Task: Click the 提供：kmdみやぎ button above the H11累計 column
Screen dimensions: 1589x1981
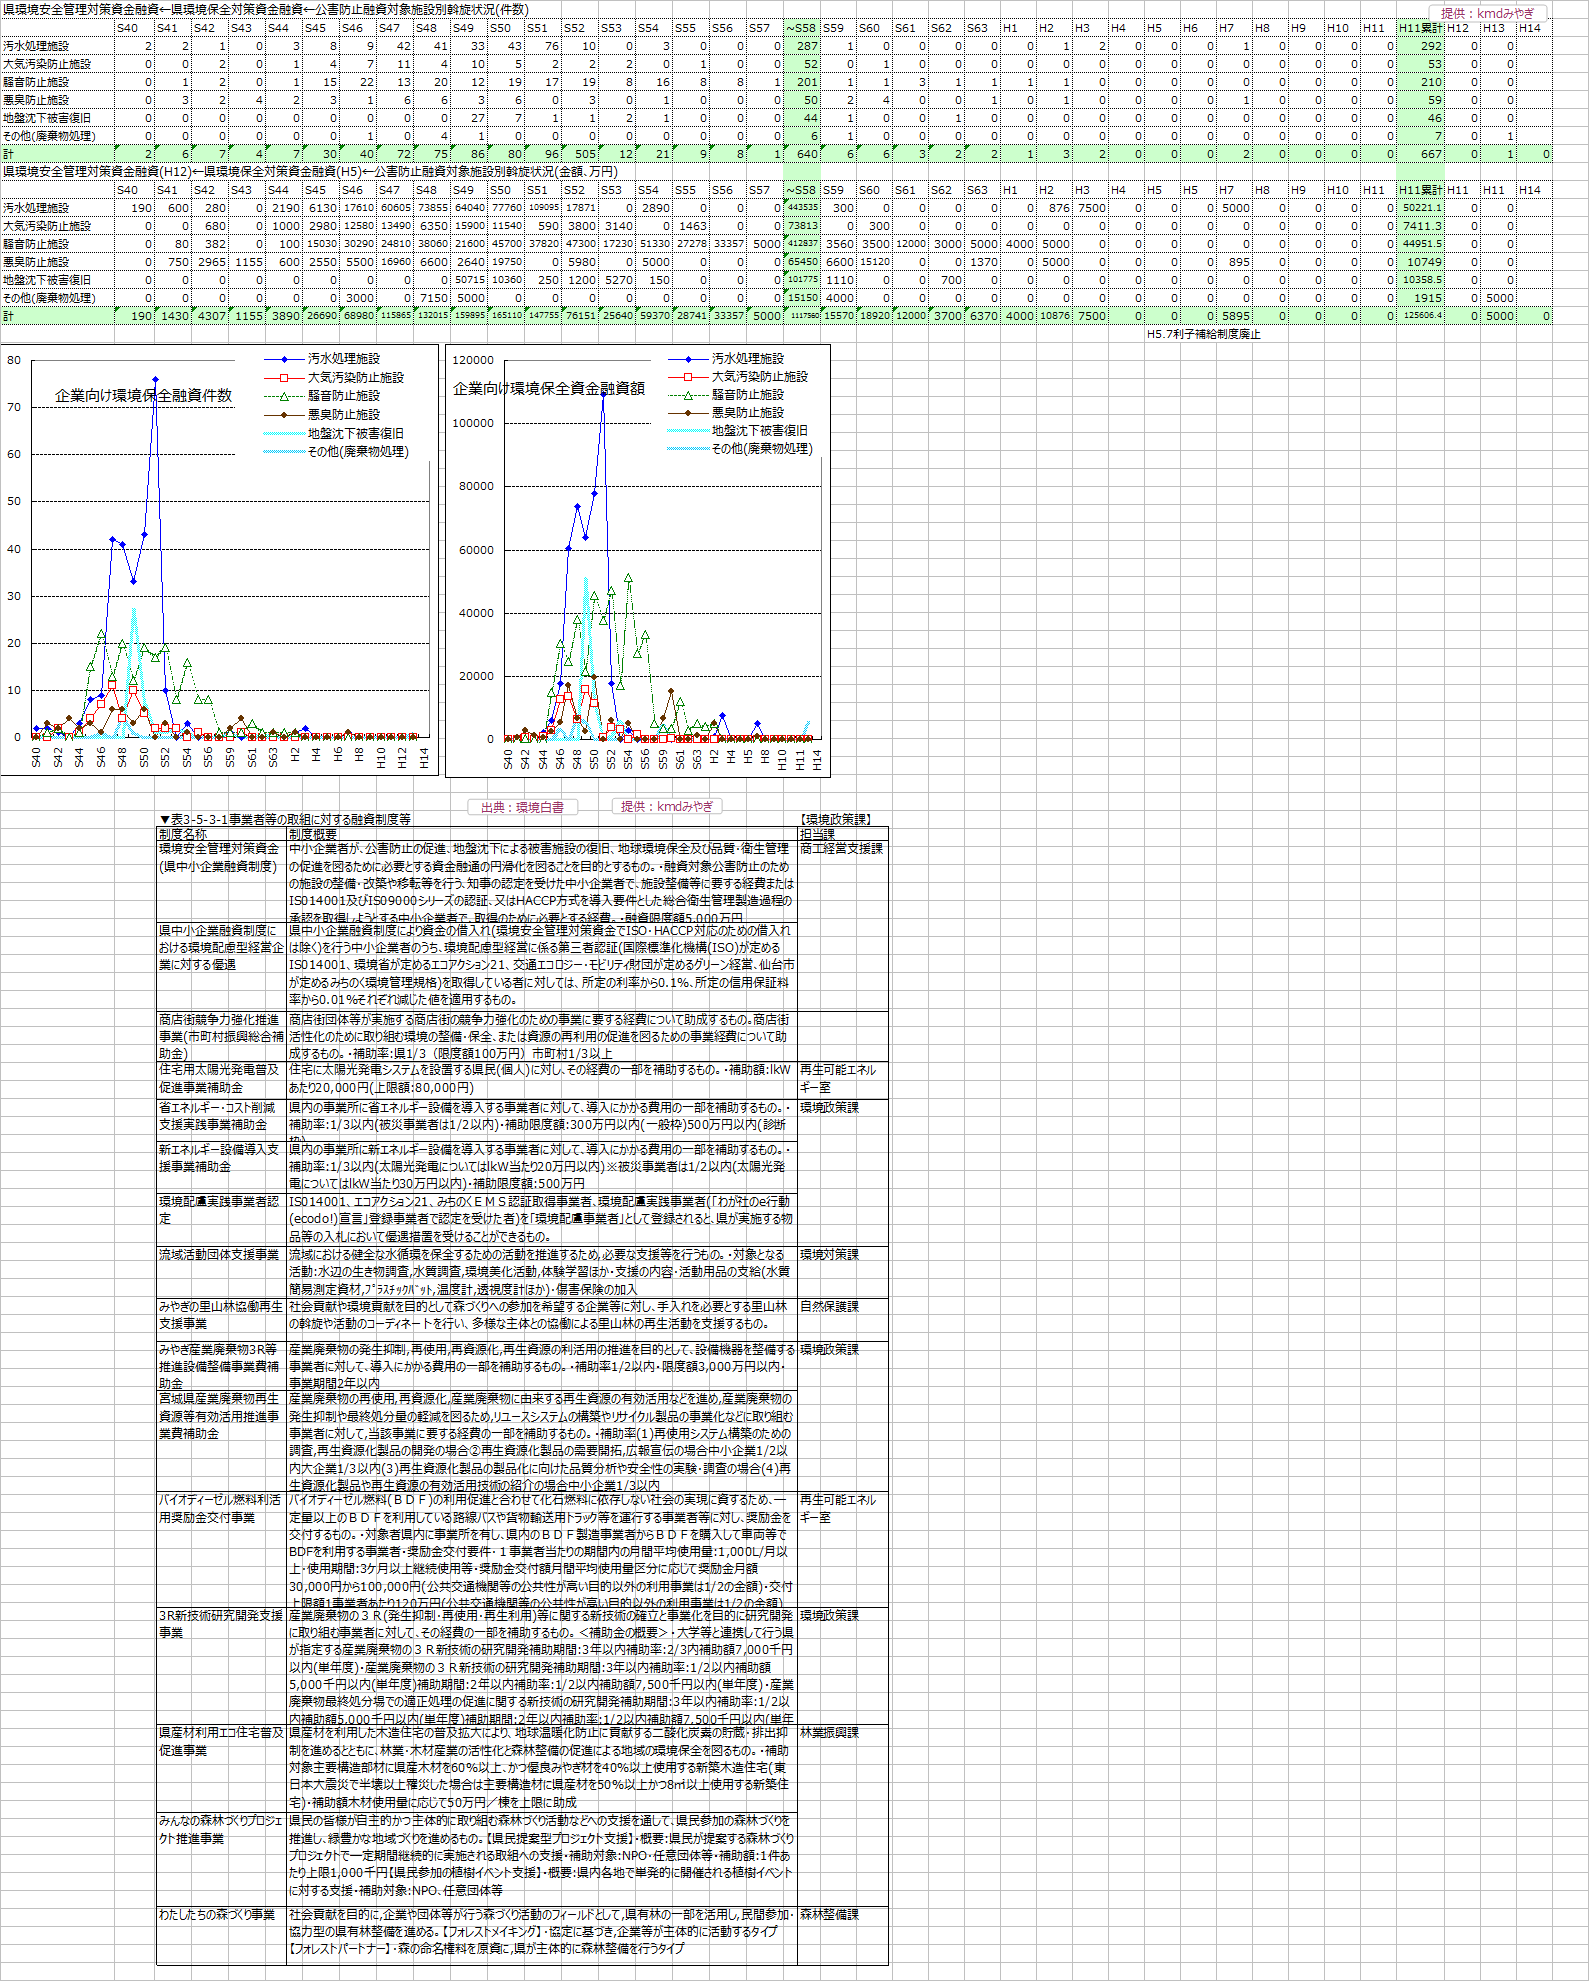Action: (1487, 13)
